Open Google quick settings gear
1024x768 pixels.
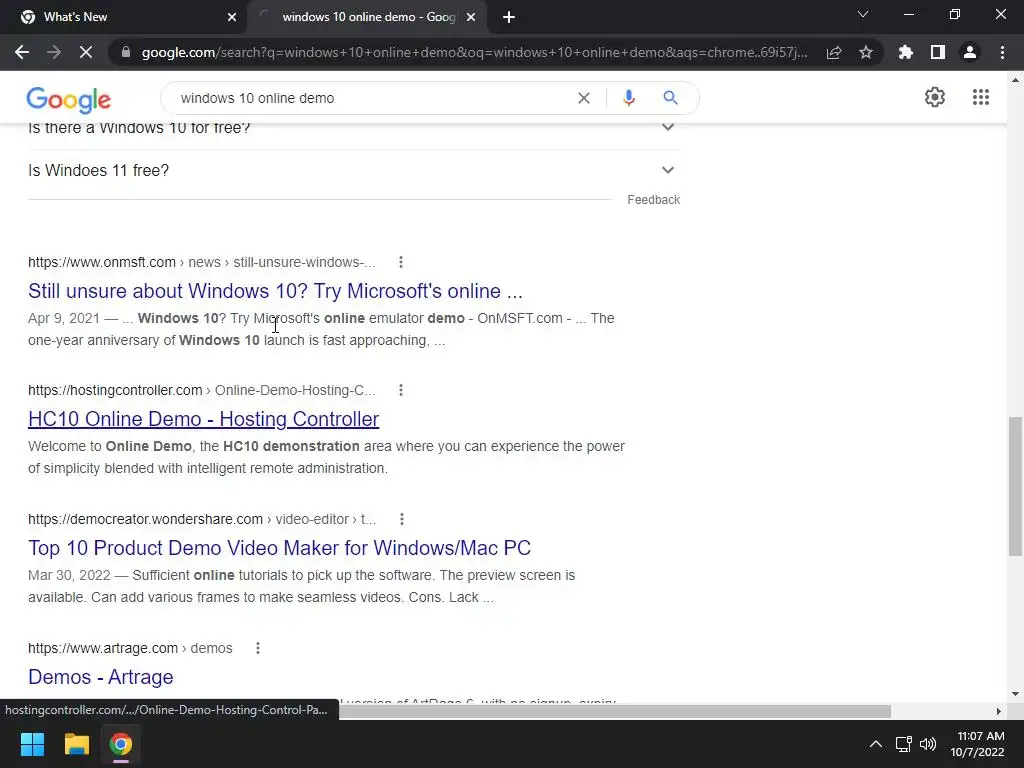pyautogui.click(x=935, y=97)
